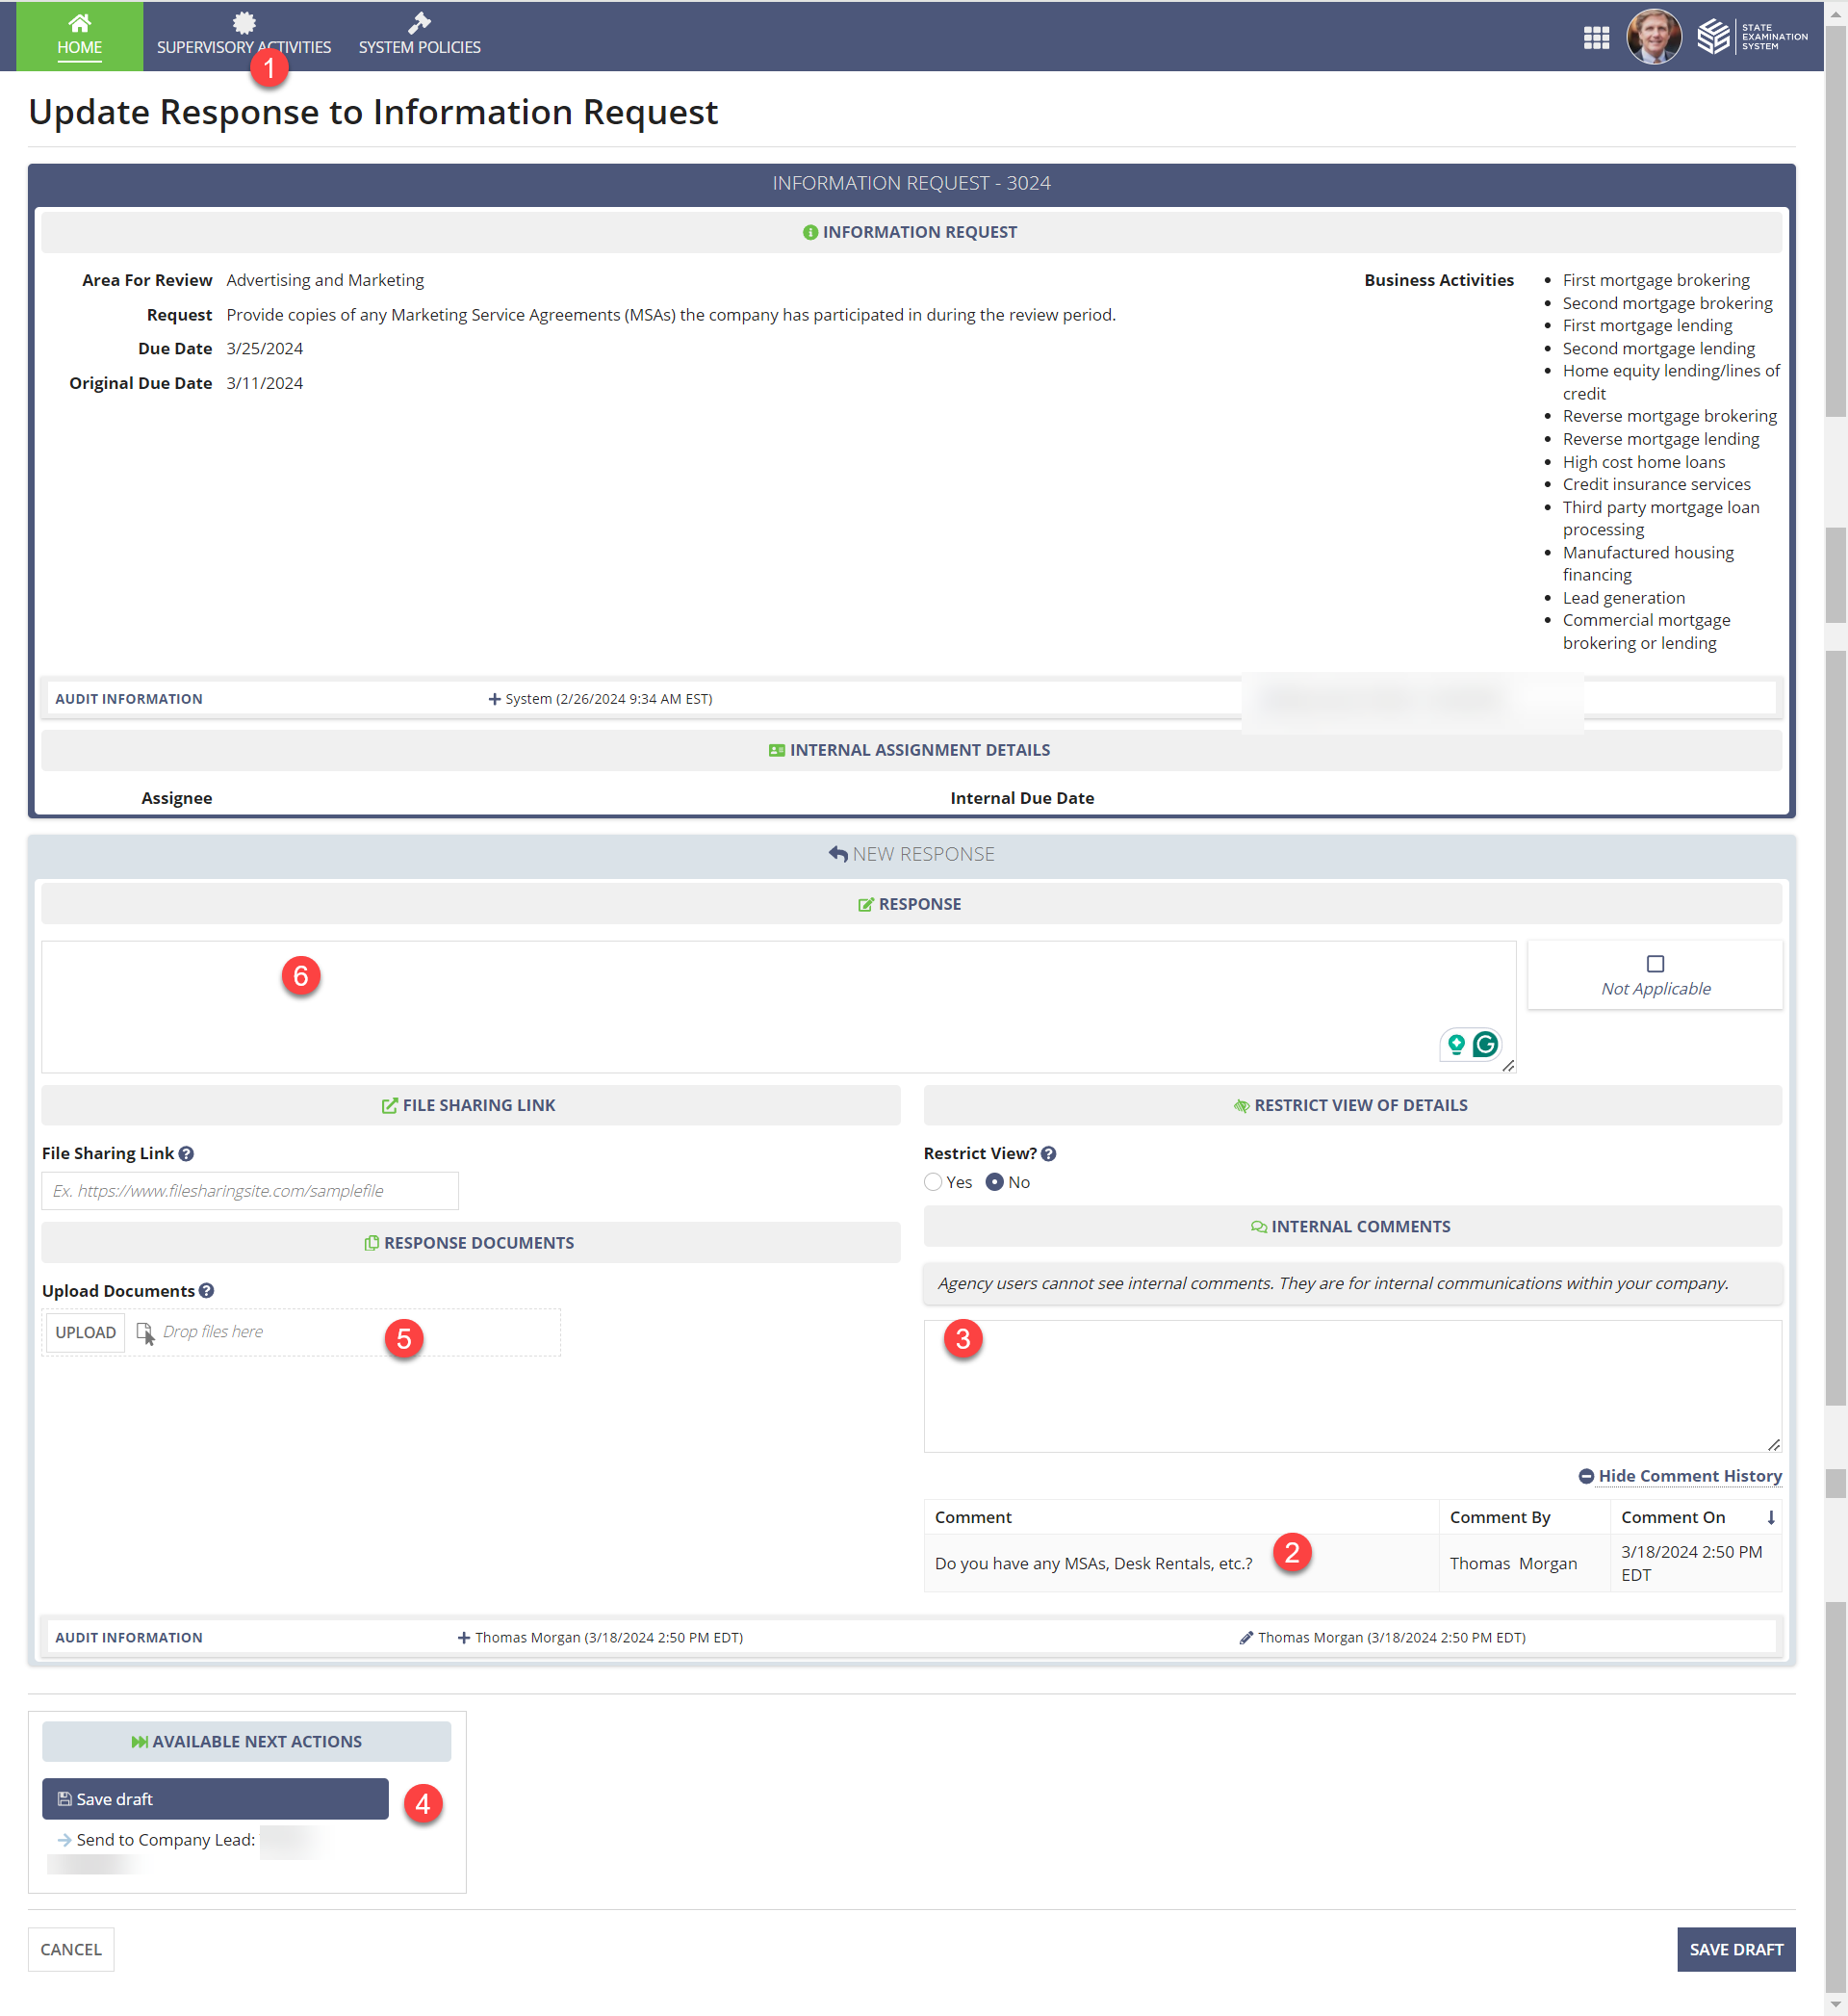Sort by Comment On column arrow
This screenshot has width=1848, height=2016.
[x=1770, y=1517]
